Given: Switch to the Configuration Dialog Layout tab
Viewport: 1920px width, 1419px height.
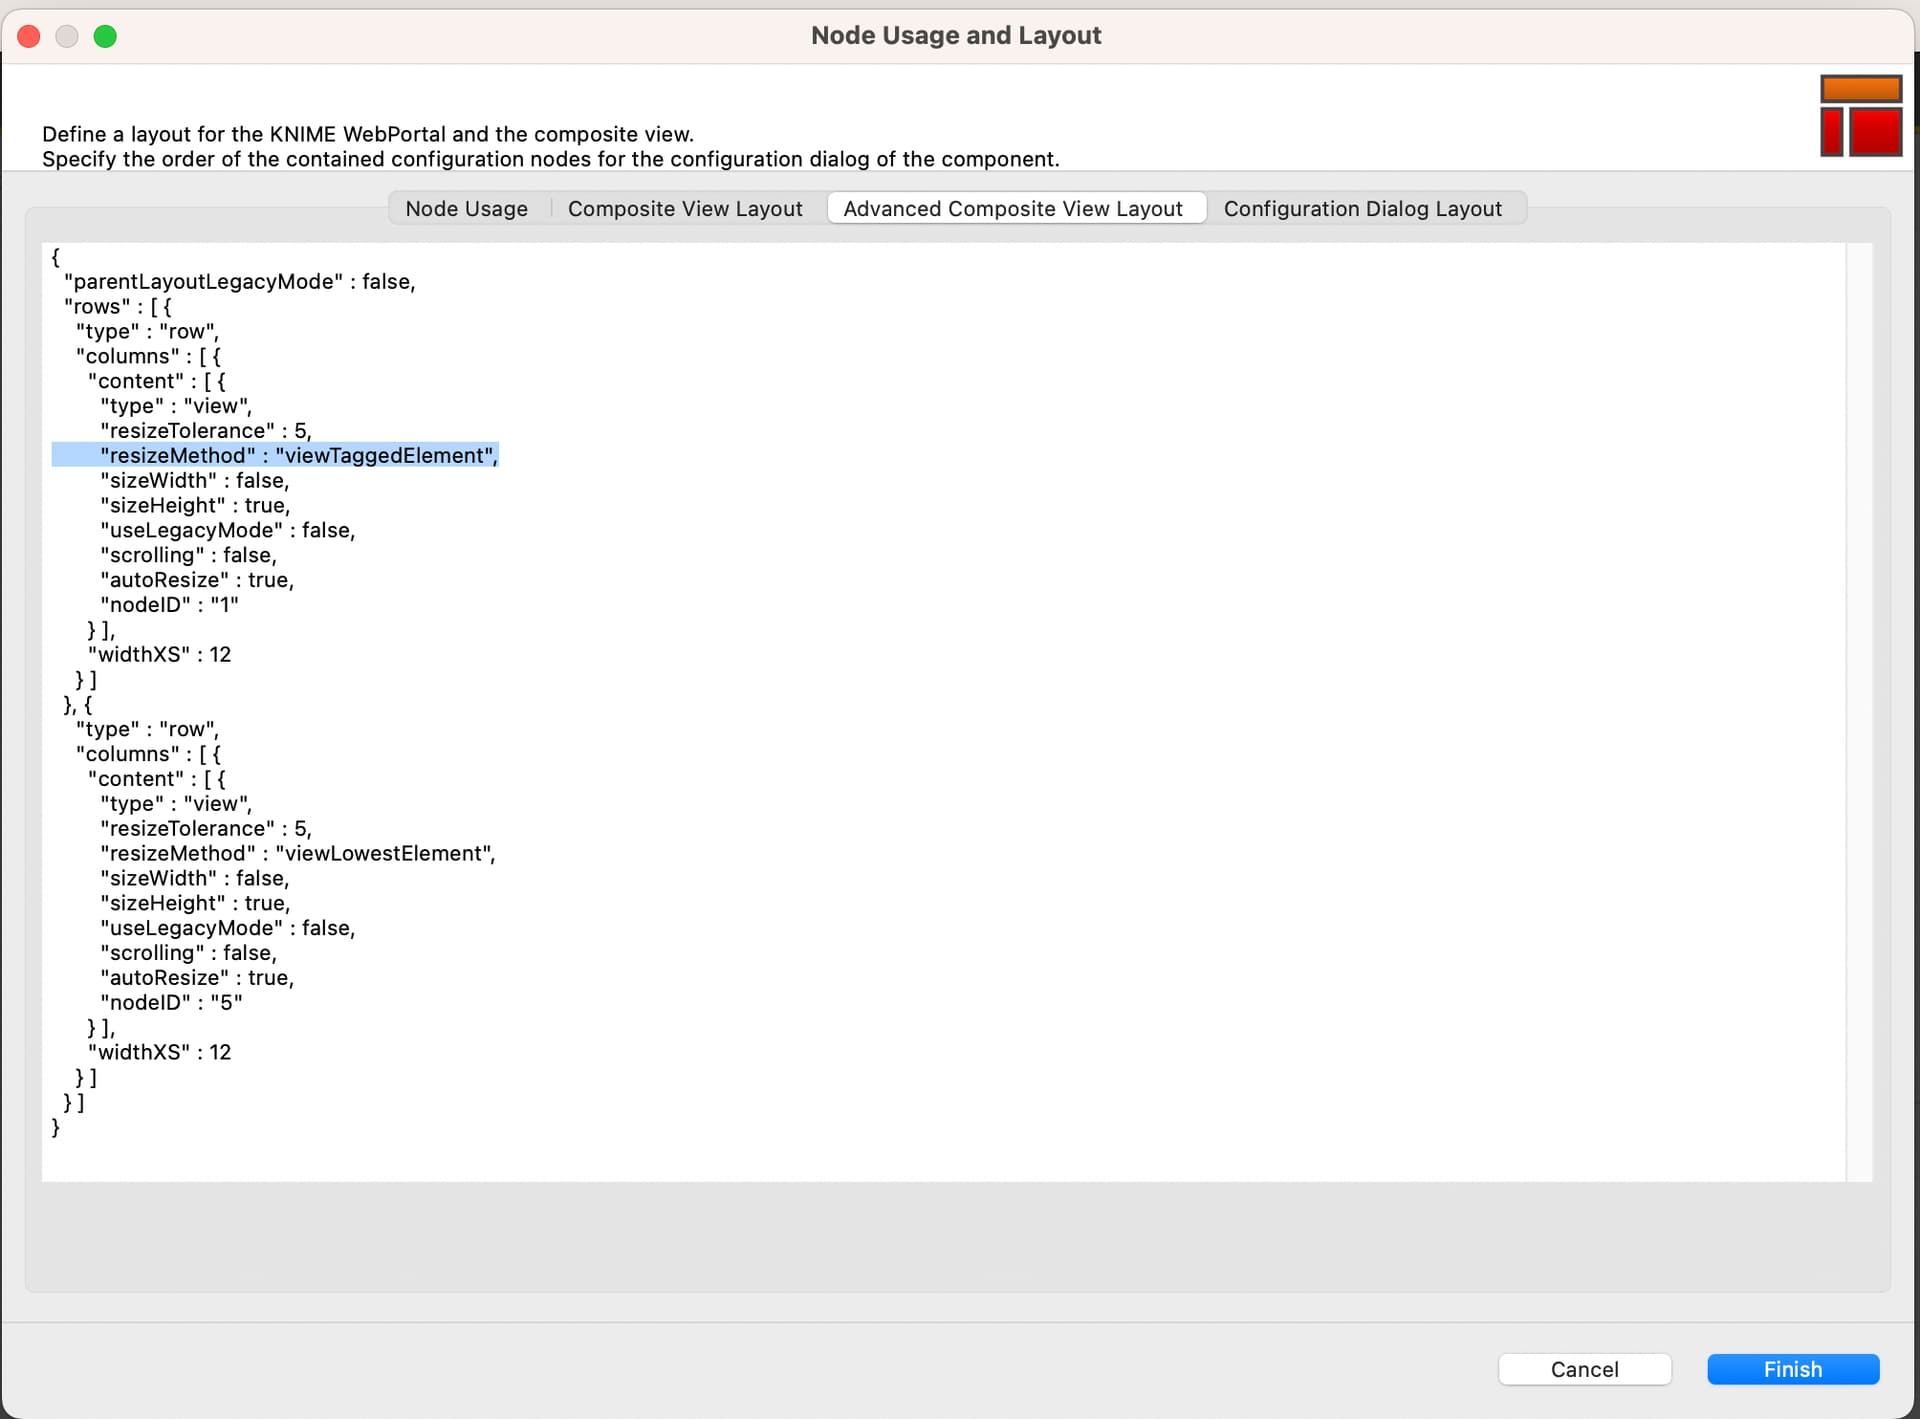Looking at the screenshot, I should [1363, 208].
